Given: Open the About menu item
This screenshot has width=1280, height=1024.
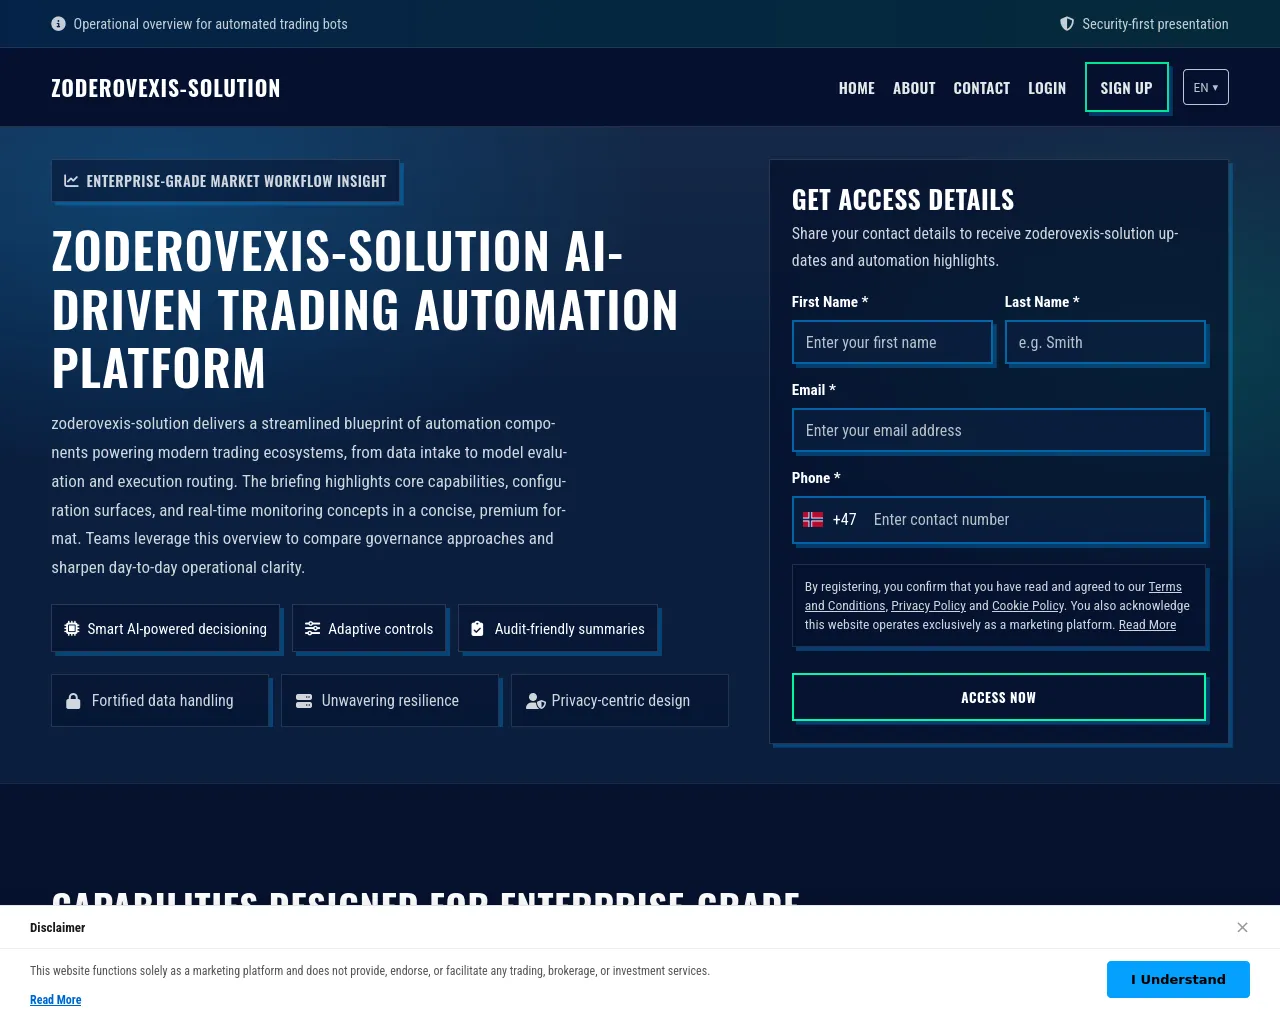Looking at the screenshot, I should 914,88.
